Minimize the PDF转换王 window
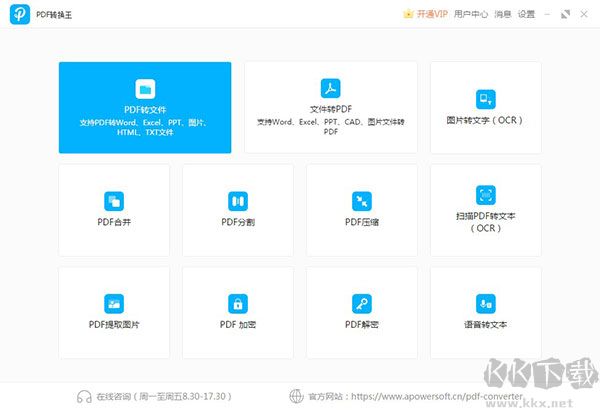 pos(548,14)
